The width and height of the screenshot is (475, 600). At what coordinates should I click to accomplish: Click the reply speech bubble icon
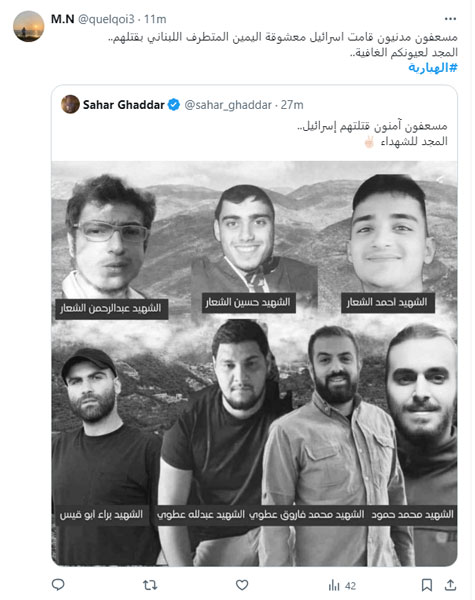click(x=58, y=585)
